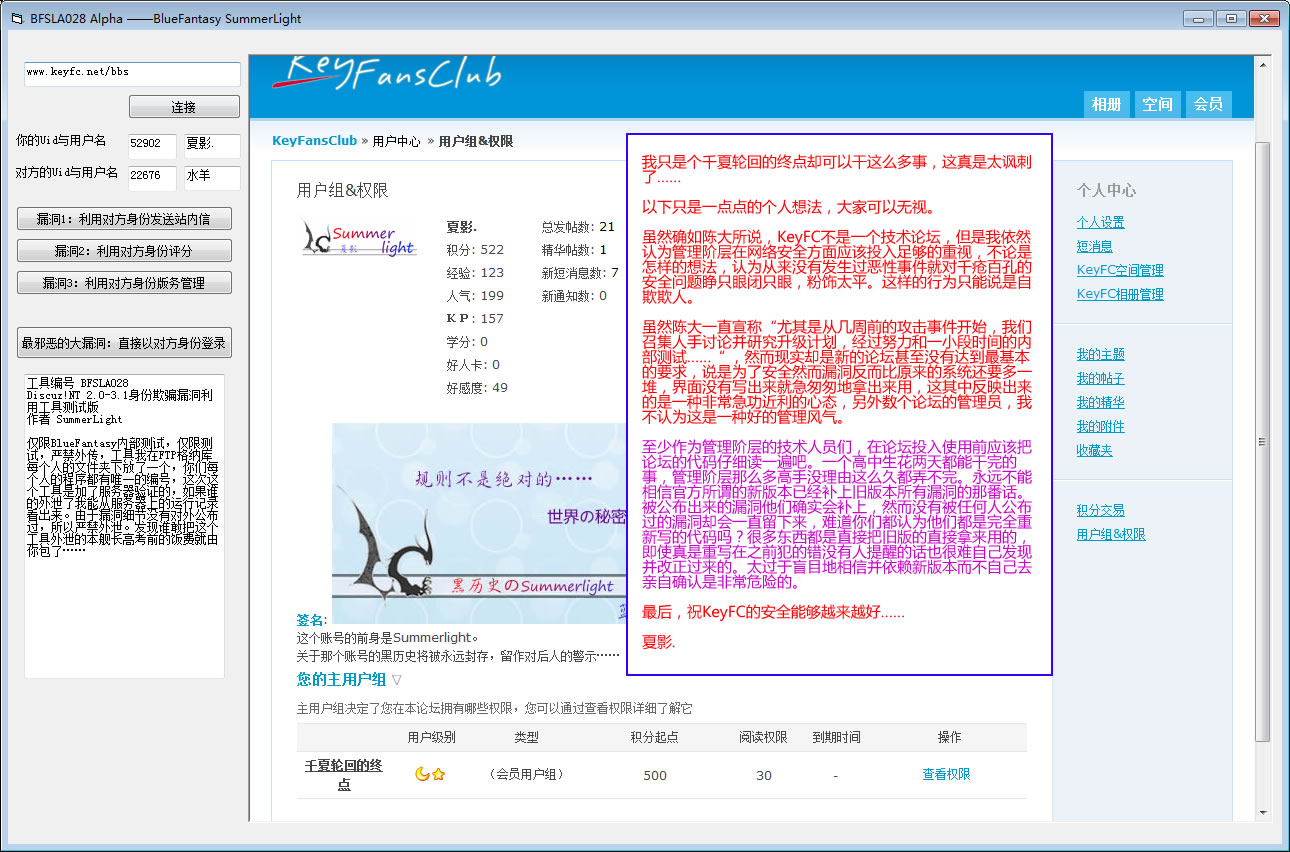
Task: Open 积分交易 sidebar link
Action: tap(1100, 510)
